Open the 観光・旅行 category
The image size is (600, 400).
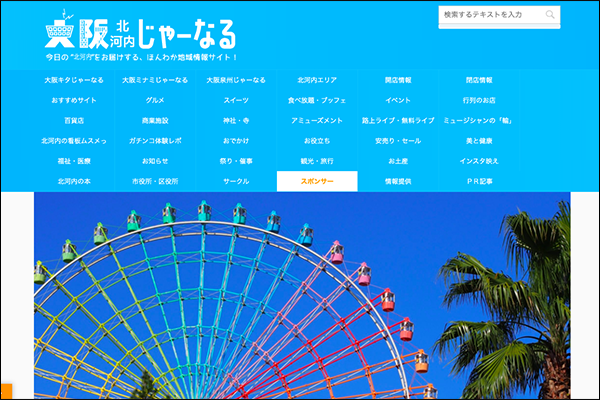(317, 161)
